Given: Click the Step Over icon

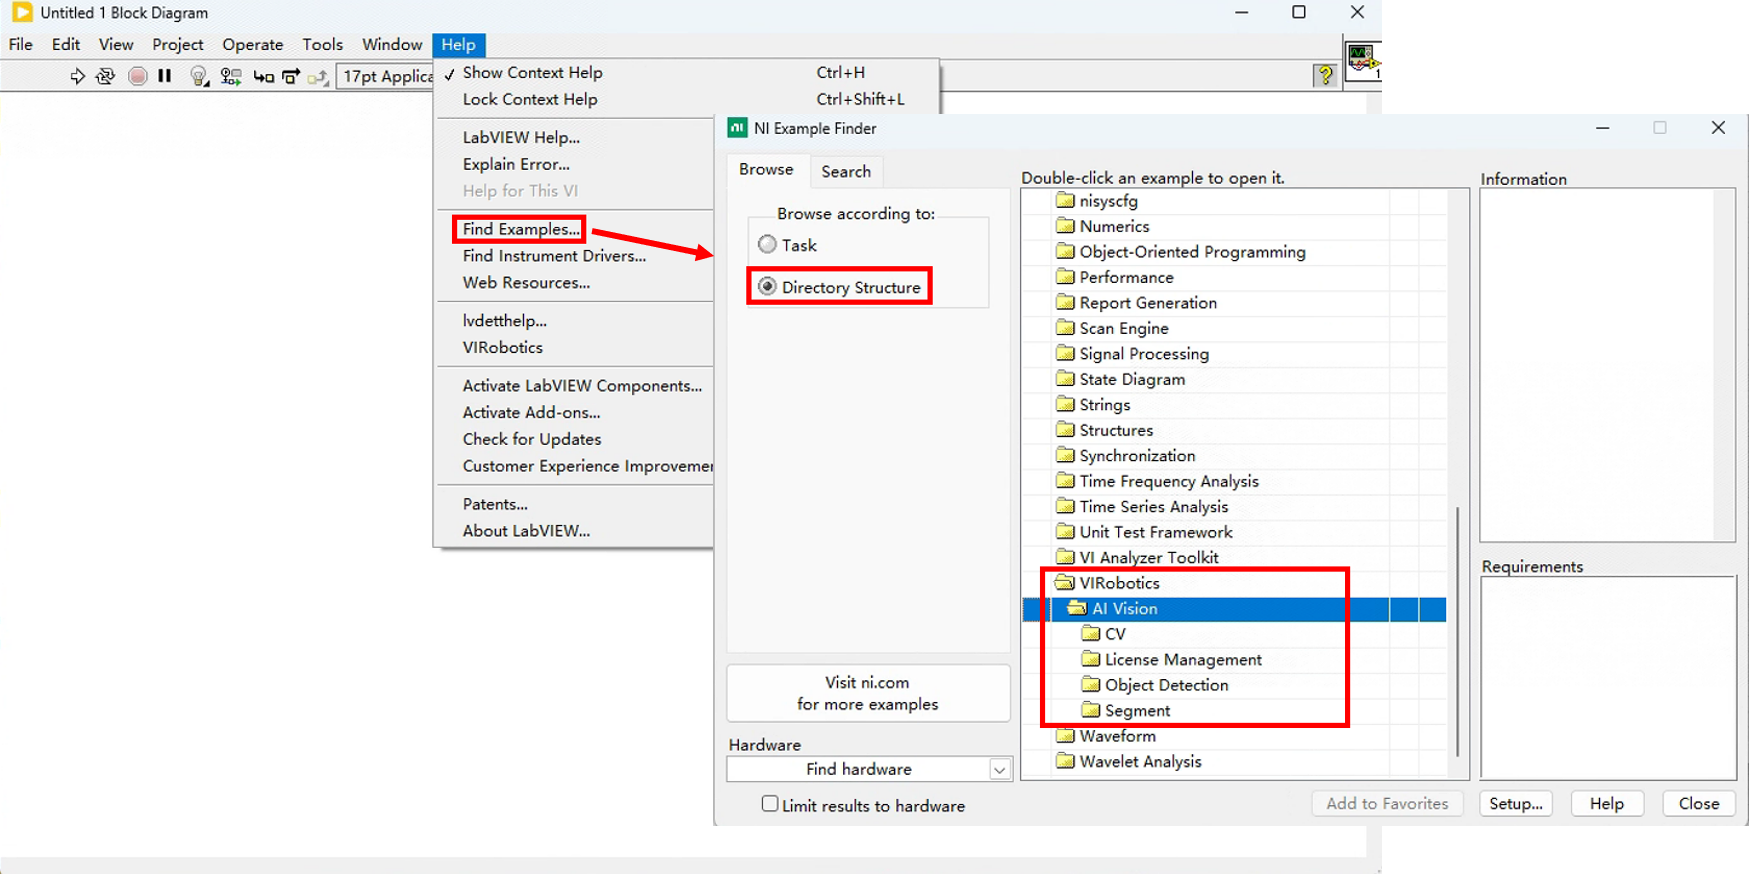Looking at the screenshot, I should pyautogui.click(x=291, y=76).
